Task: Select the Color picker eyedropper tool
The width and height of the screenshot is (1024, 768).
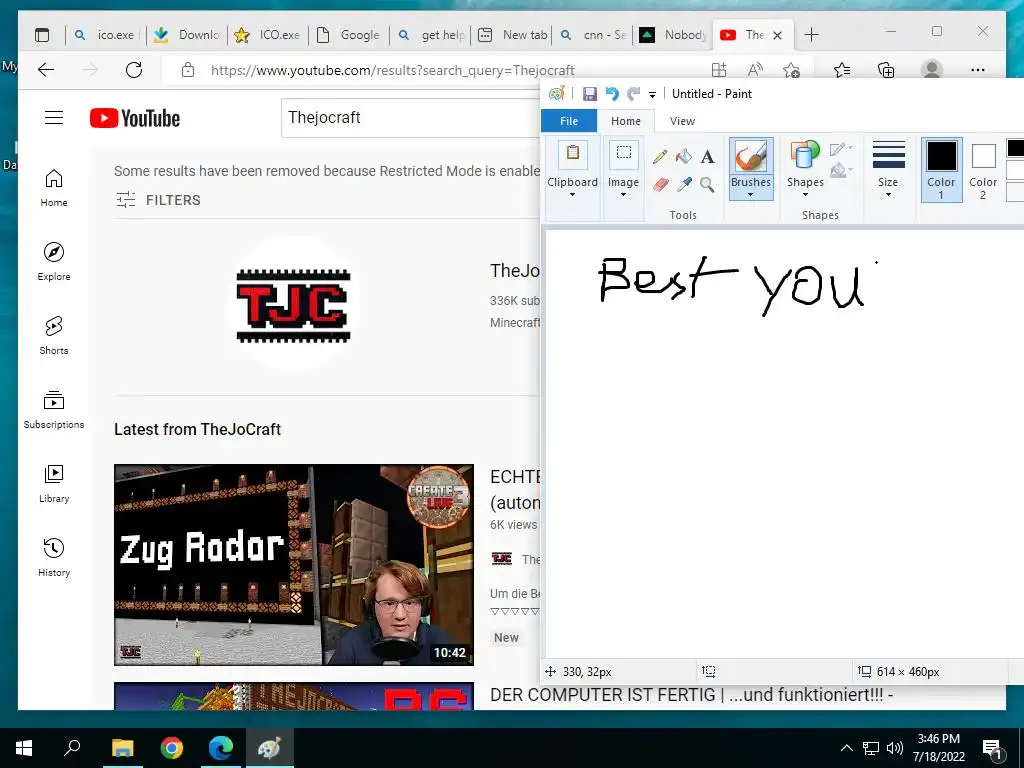Action: pos(684,185)
